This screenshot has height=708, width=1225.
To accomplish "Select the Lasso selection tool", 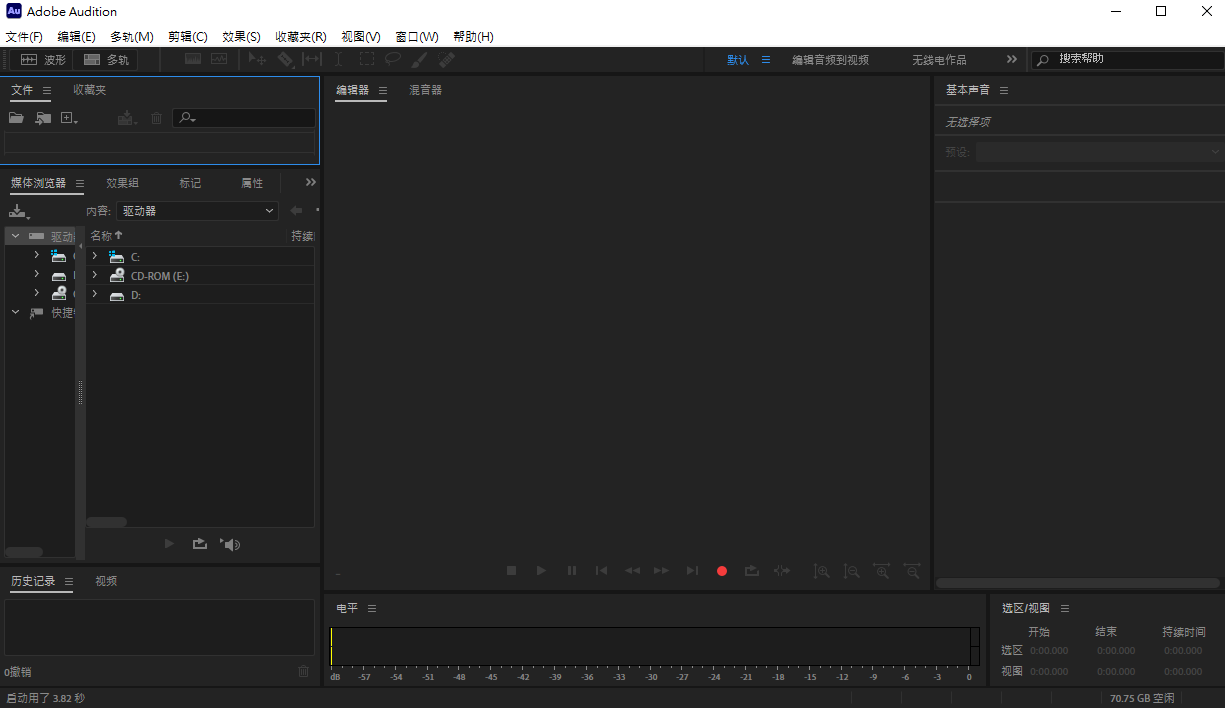I will [x=393, y=60].
